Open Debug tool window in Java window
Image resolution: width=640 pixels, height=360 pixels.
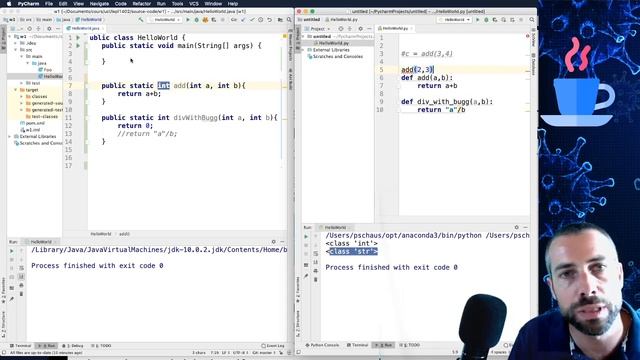(x=73, y=346)
